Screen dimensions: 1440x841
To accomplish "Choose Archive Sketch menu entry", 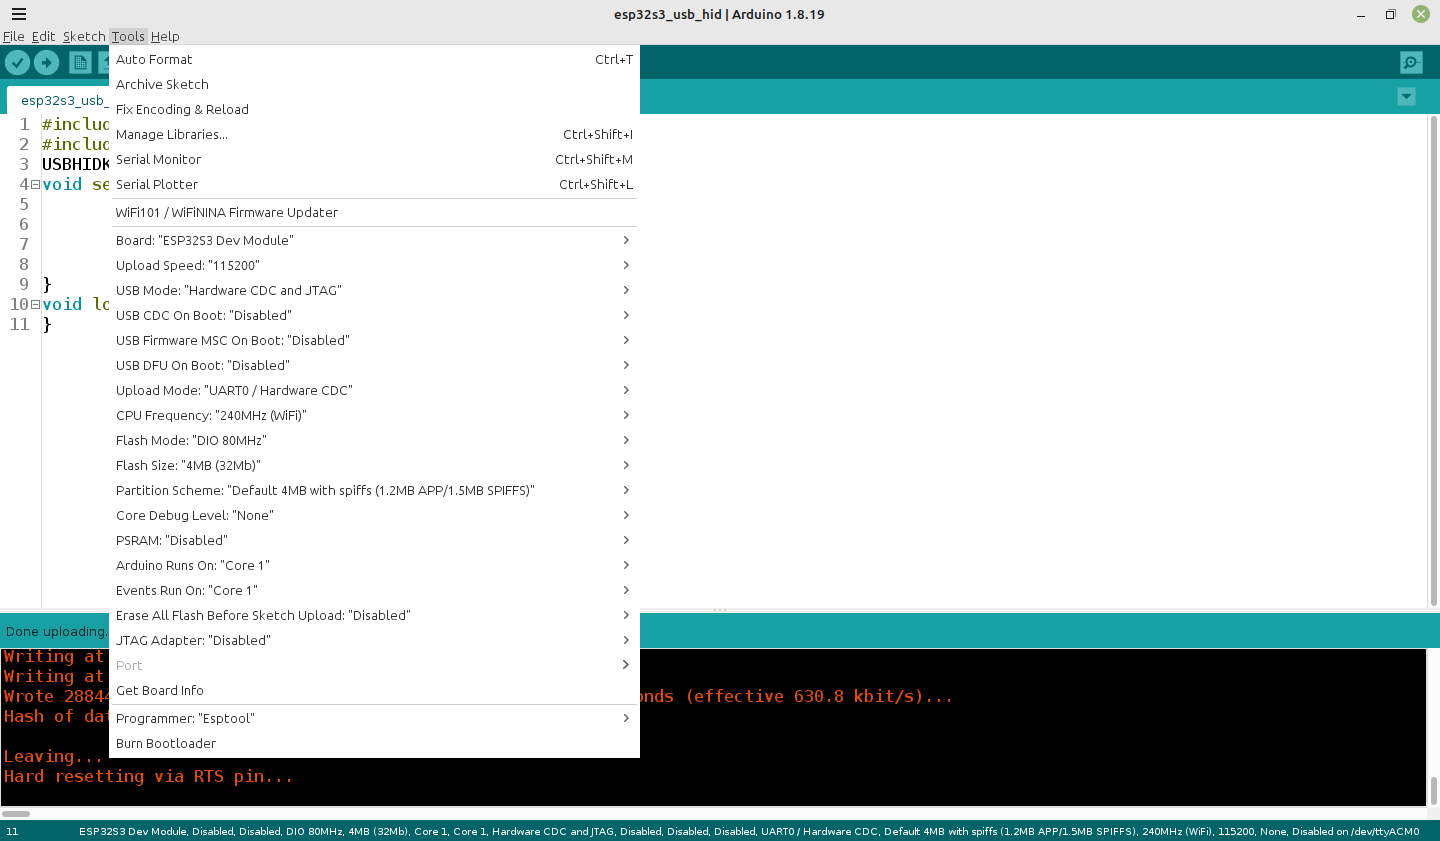I will 374,84.
